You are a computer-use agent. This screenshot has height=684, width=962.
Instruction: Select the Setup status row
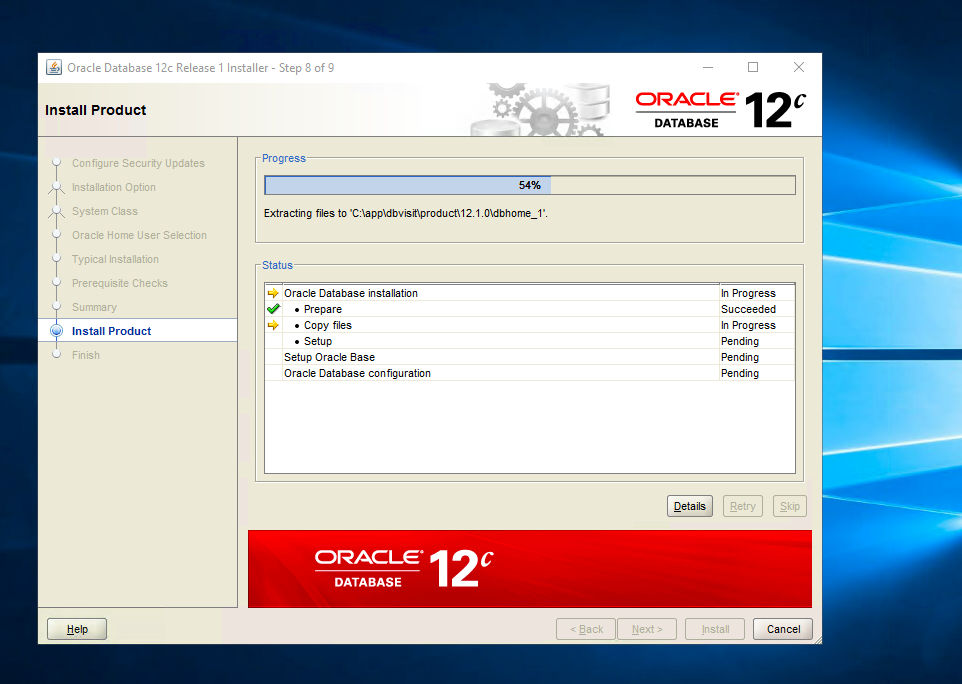pyautogui.click(x=530, y=341)
